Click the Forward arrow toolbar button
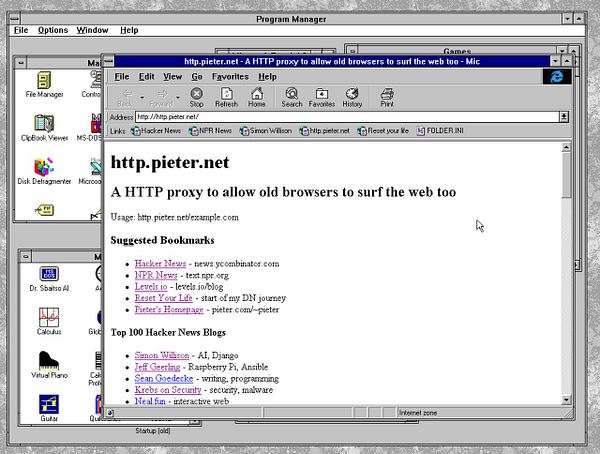 pyautogui.click(x=161, y=97)
